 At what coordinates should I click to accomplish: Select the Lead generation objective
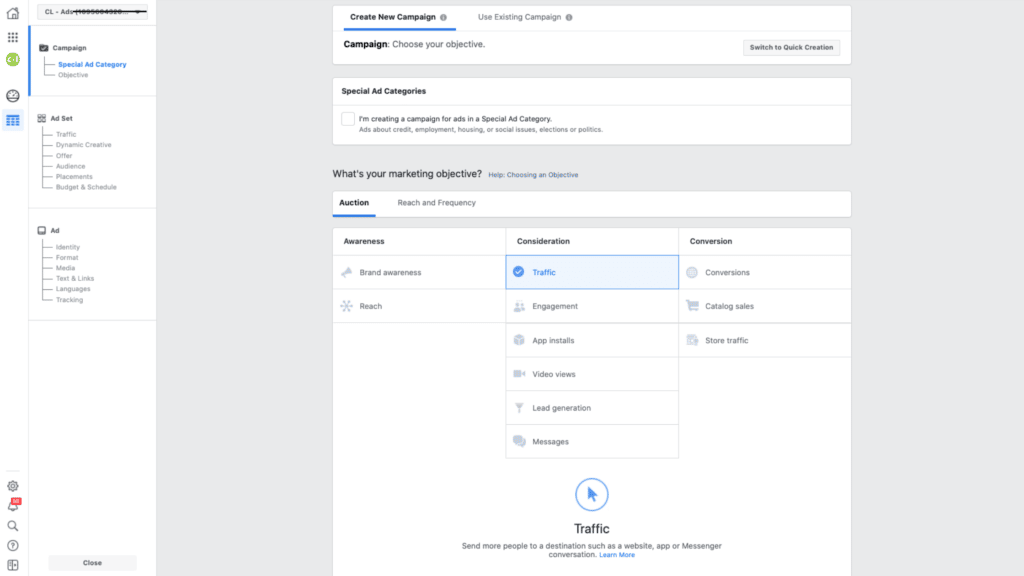561,408
